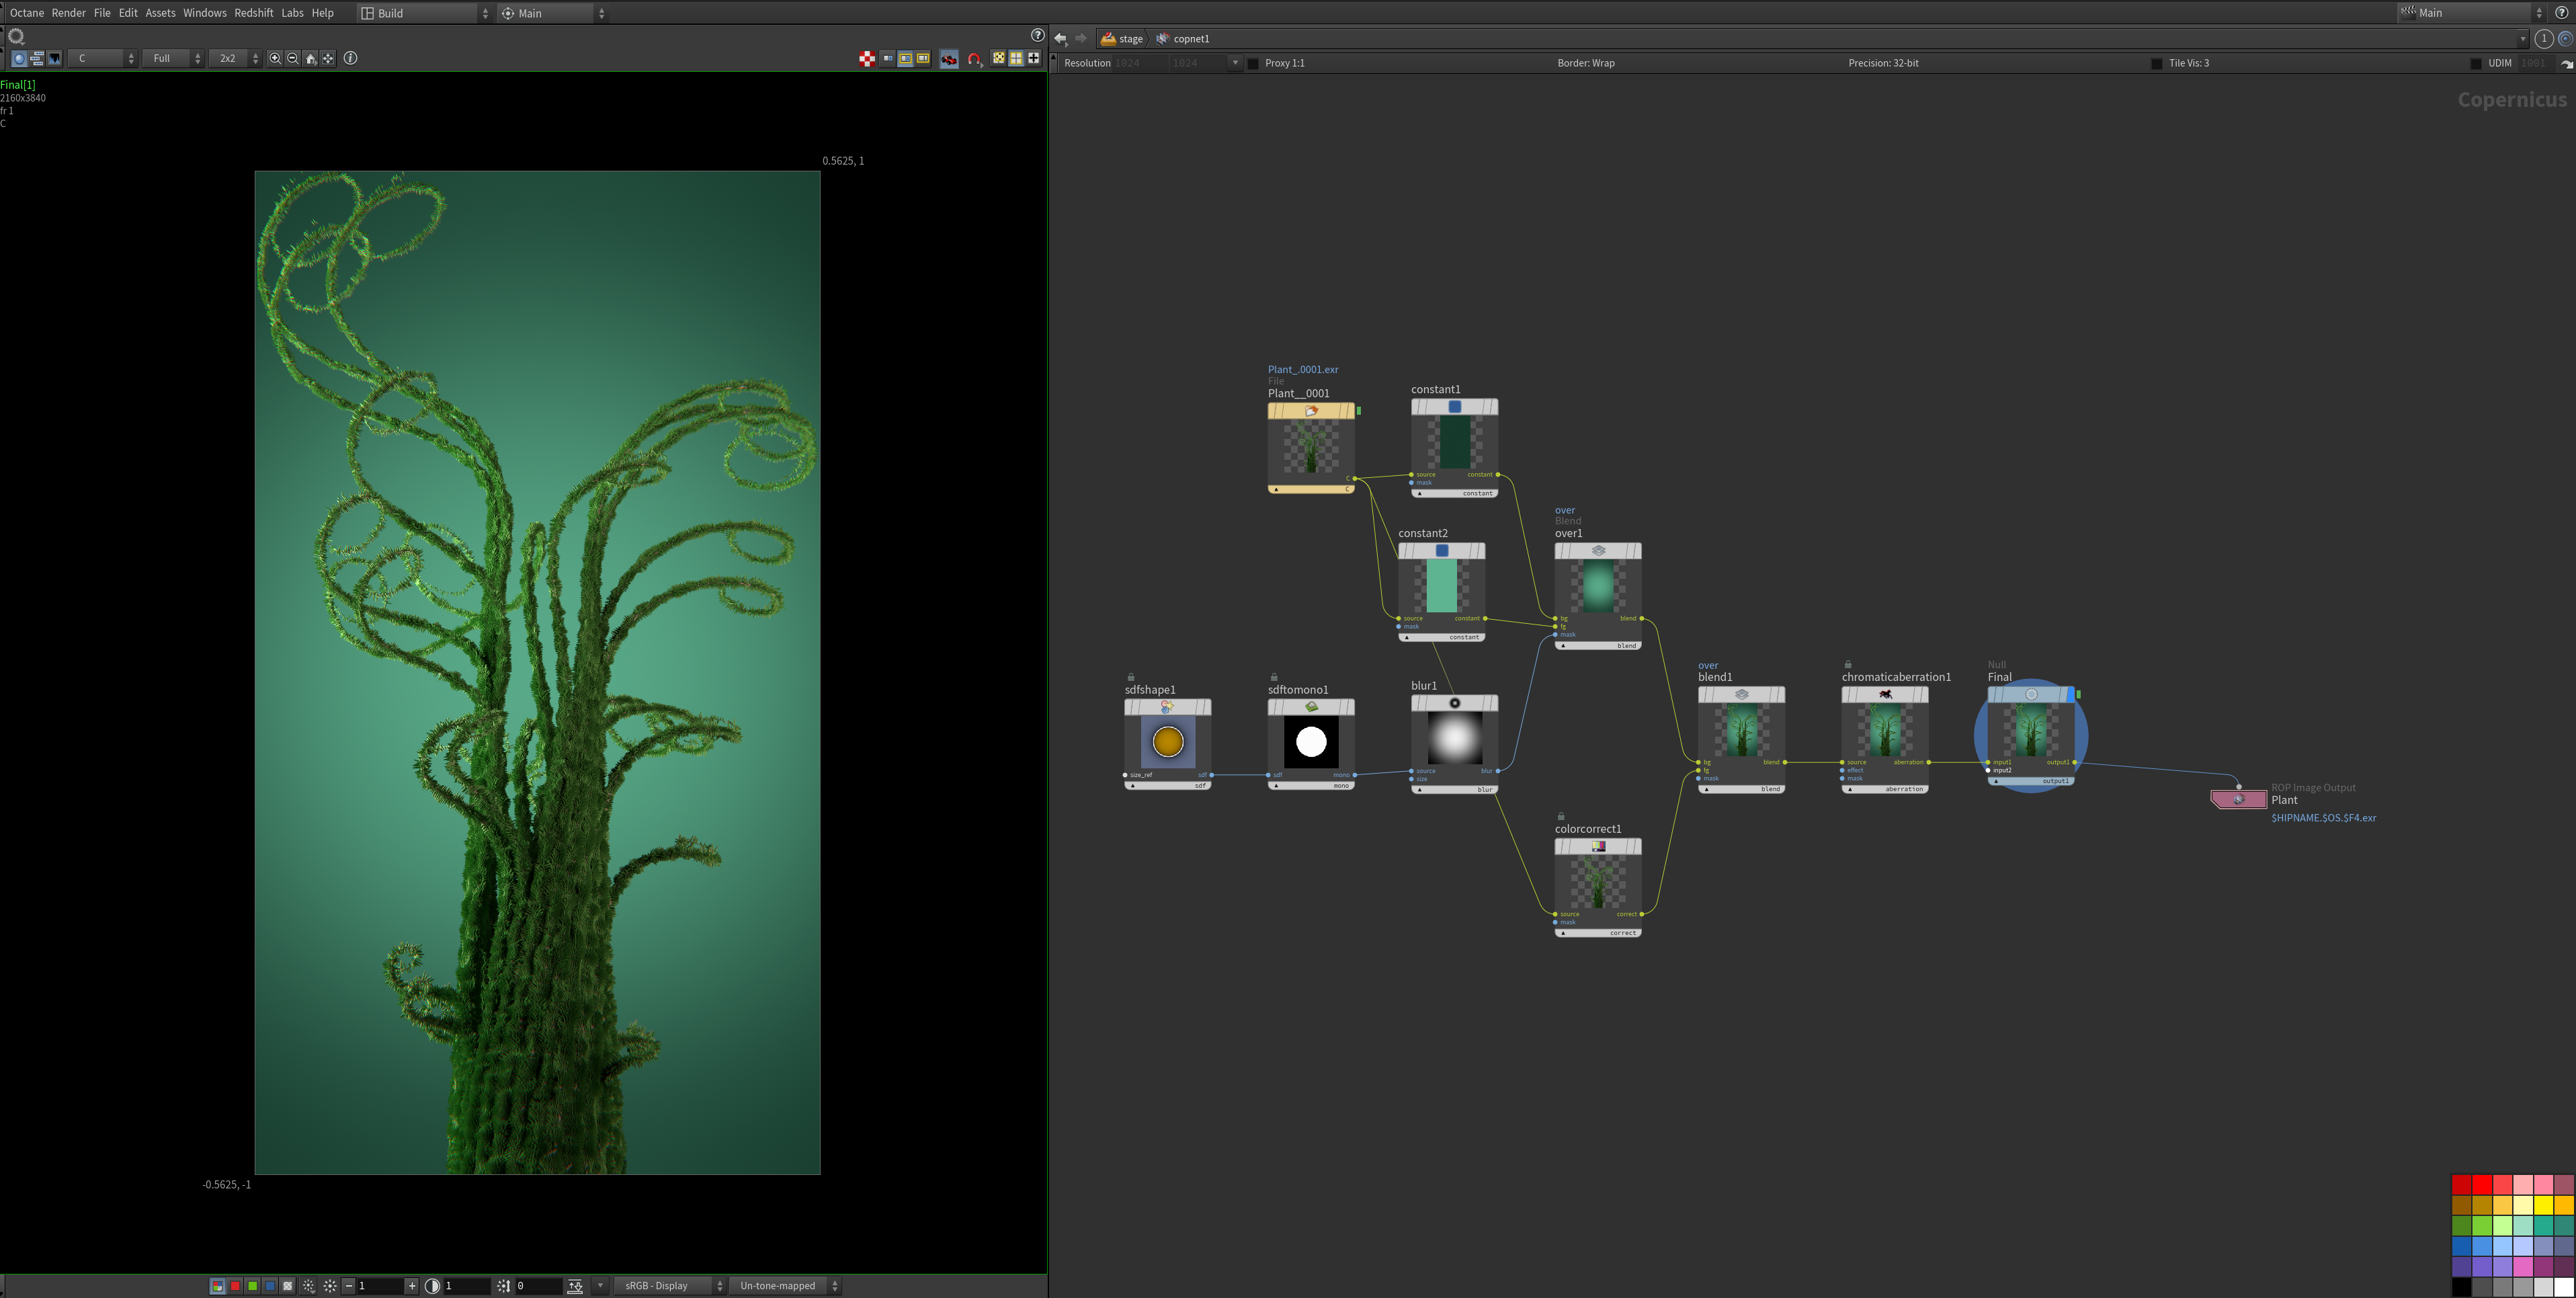
Task: Open the Labs menu
Action: (x=292, y=13)
